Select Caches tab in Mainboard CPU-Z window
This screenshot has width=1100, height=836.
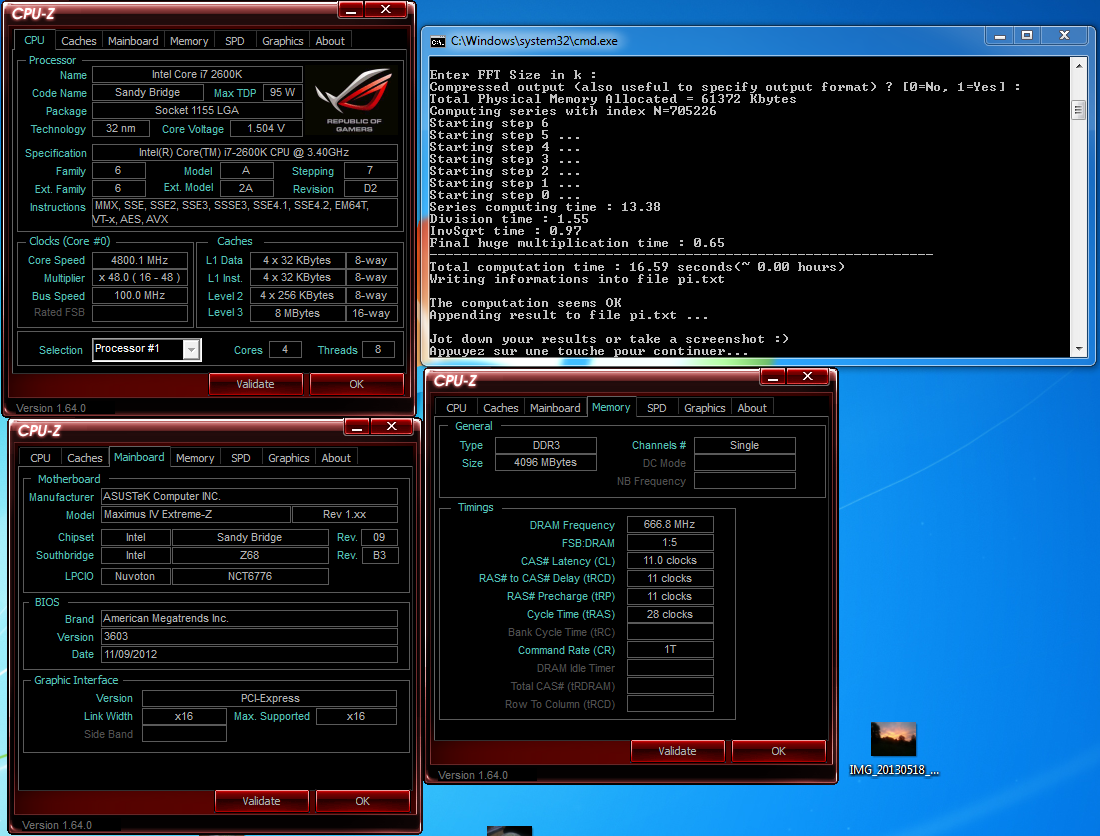[85, 458]
